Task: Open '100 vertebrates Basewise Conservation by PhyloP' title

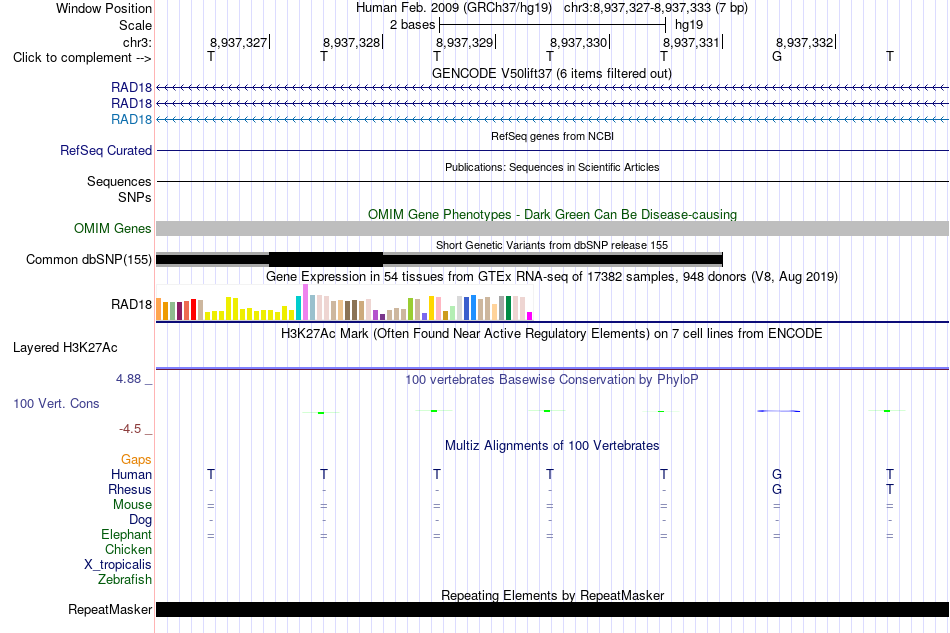Action: (552, 380)
